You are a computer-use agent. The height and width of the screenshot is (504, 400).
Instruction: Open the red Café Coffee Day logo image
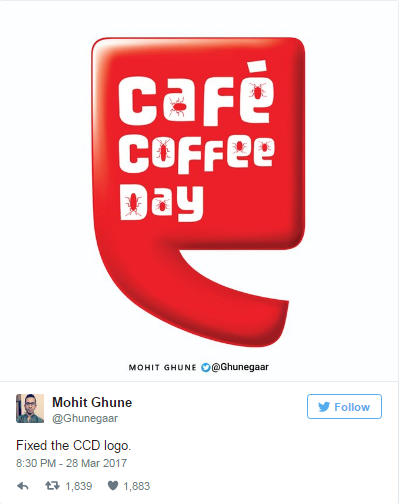198,192
